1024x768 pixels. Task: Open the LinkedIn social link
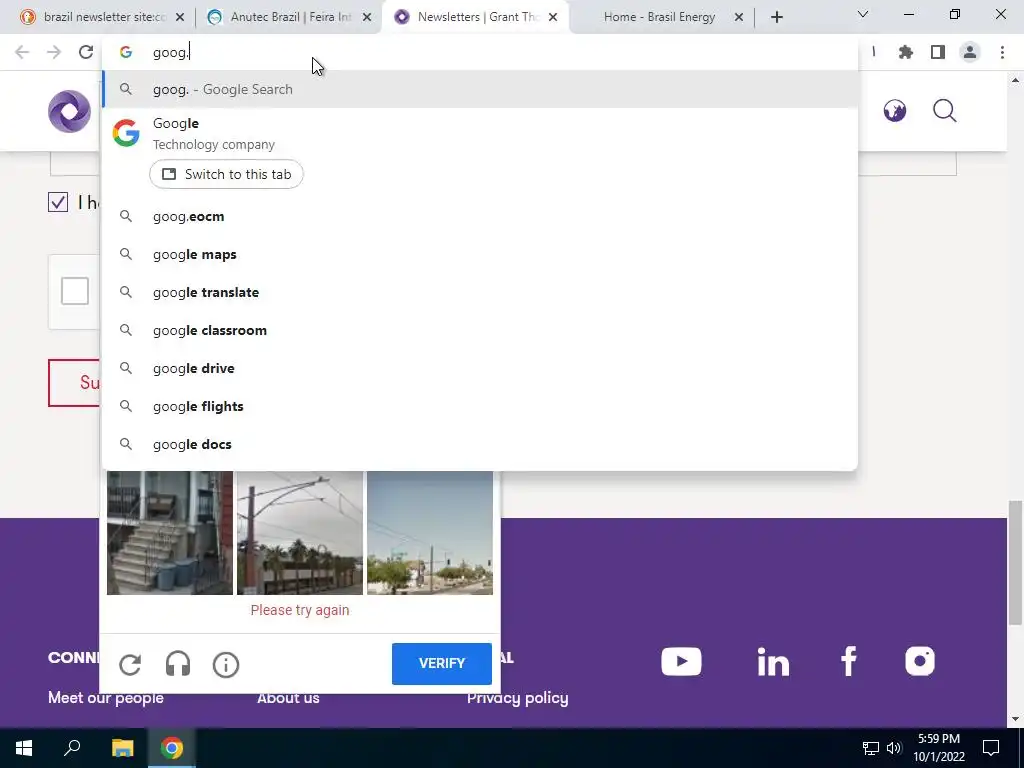773,662
